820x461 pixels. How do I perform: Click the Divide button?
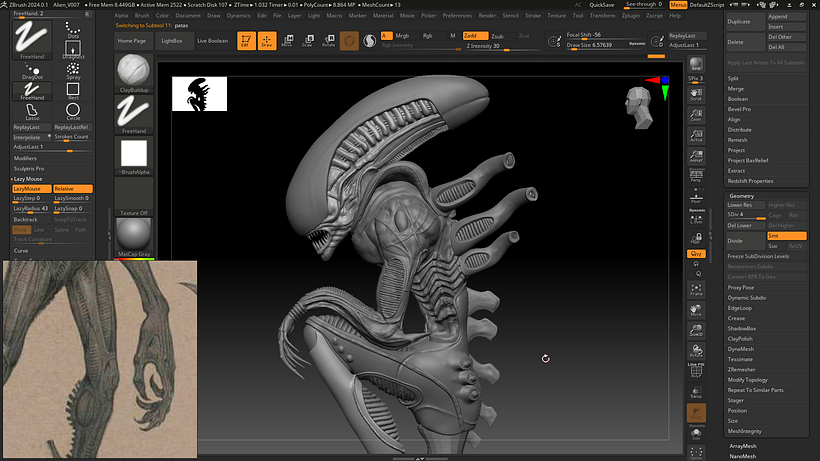(x=746, y=240)
